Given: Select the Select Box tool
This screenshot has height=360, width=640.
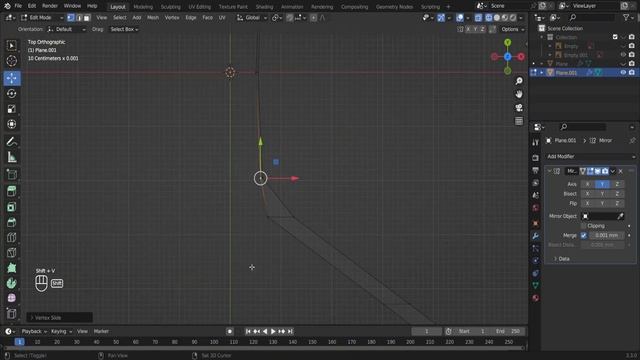Looking at the screenshot, I should click(11, 45).
